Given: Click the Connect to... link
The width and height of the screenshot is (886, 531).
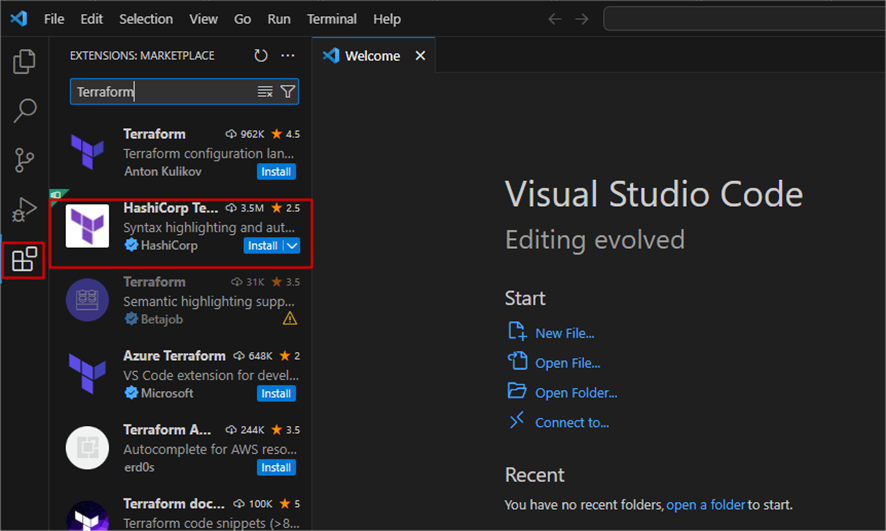Looking at the screenshot, I should (x=572, y=423).
